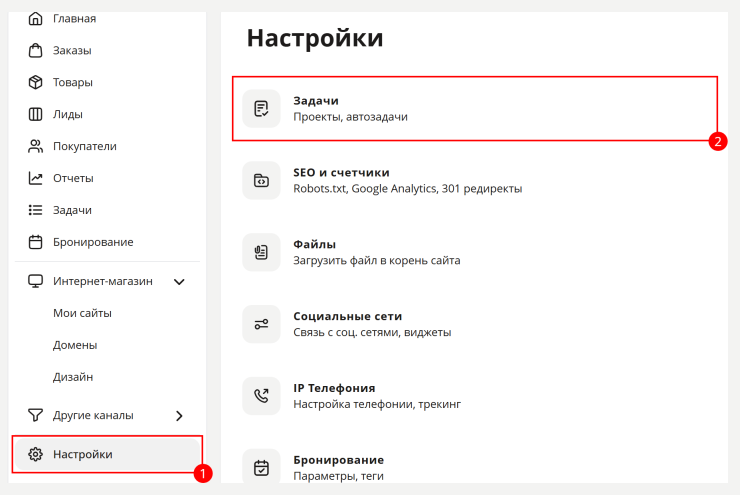This screenshot has width=740, height=495.
Task: Open Покупатели menu item
Action: click(85, 146)
